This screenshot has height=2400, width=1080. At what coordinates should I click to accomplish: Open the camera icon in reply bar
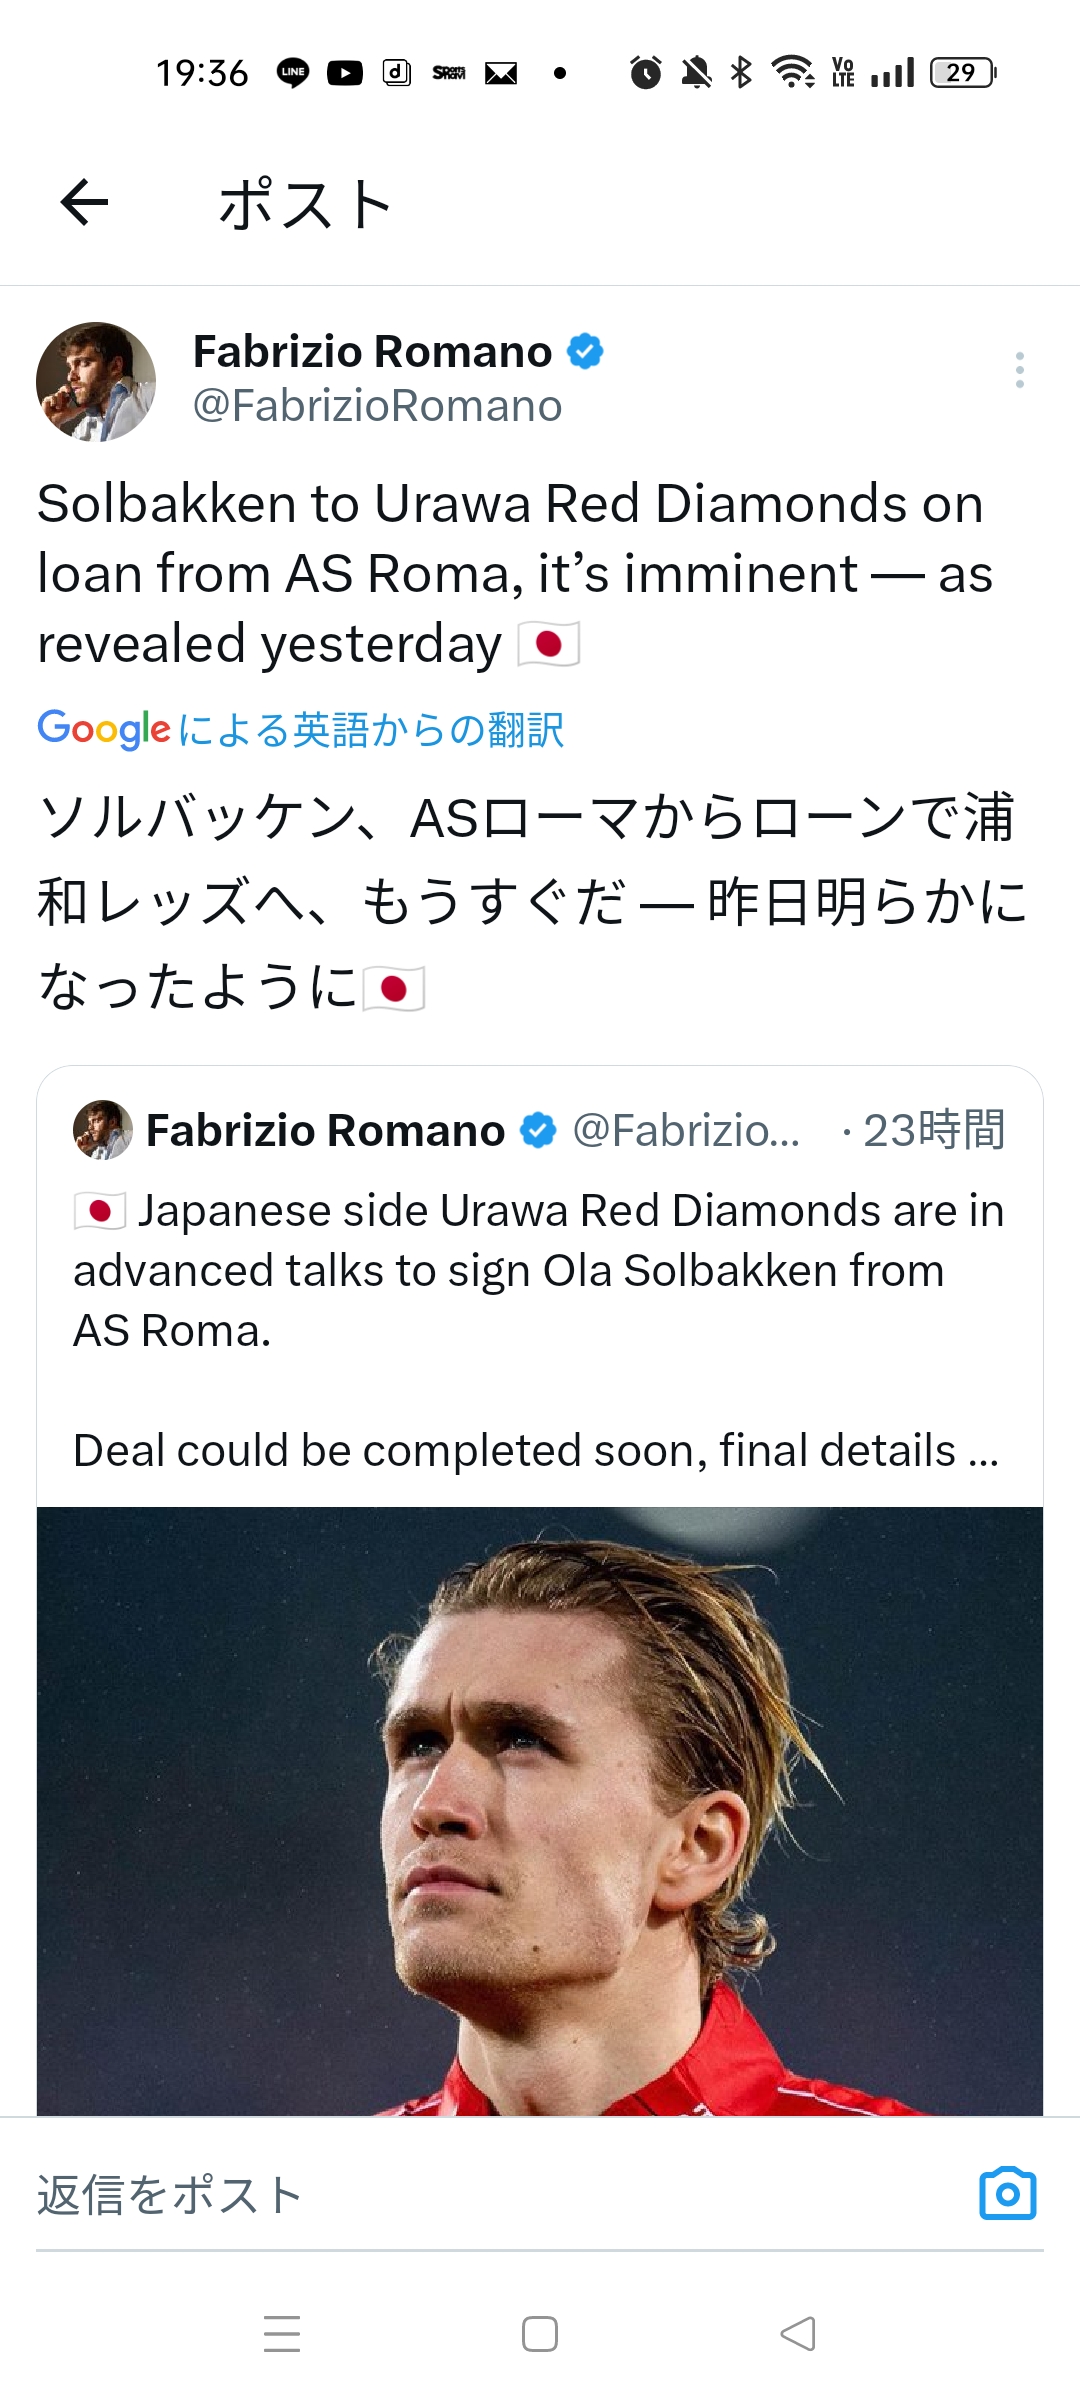(x=1007, y=2195)
